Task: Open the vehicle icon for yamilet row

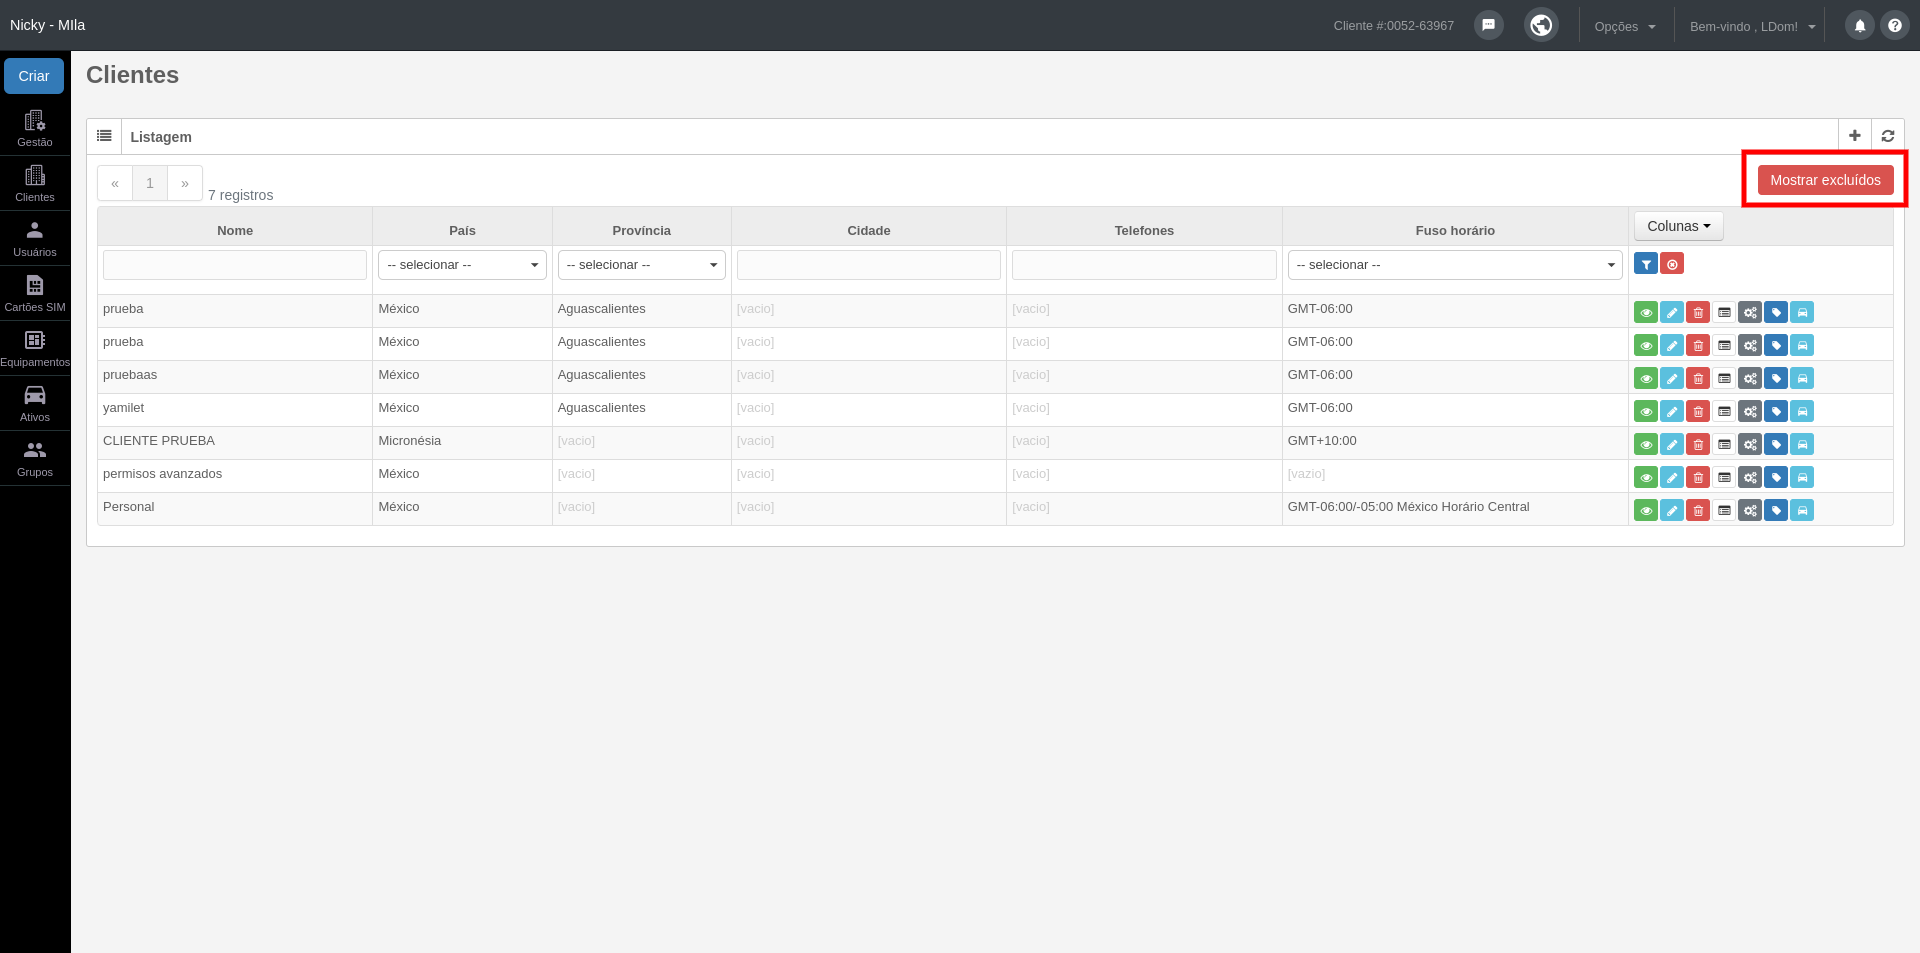Action: pyautogui.click(x=1802, y=411)
